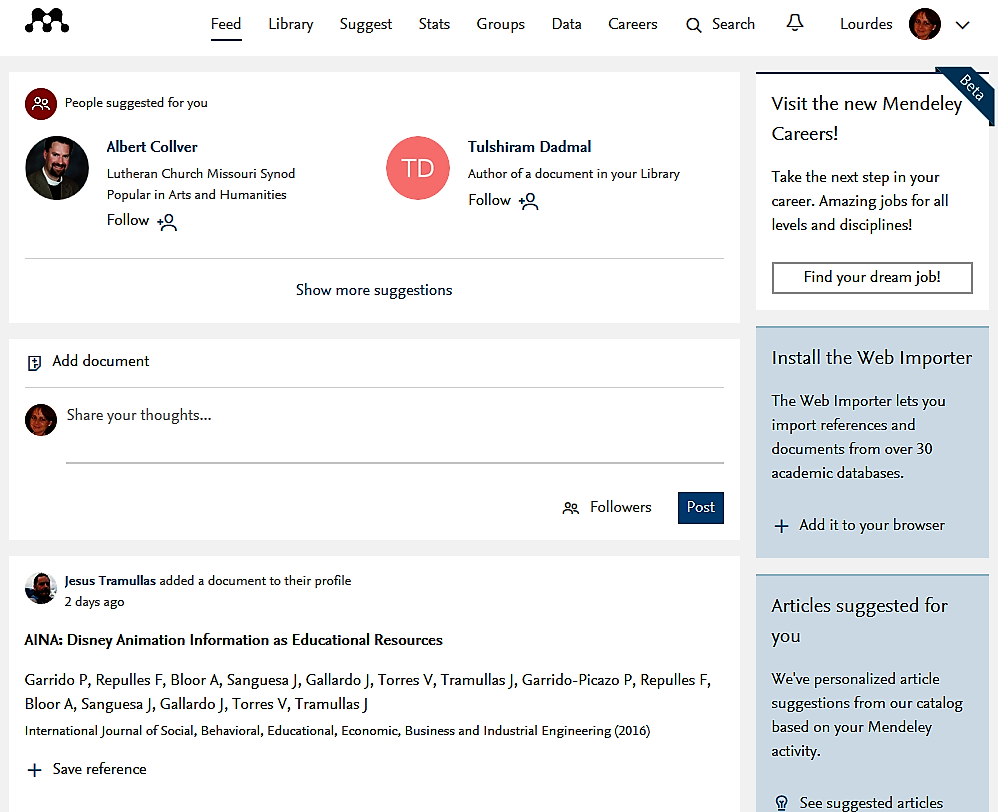This screenshot has width=998, height=812.
Task: Click See suggested articles
Action: 871,803
